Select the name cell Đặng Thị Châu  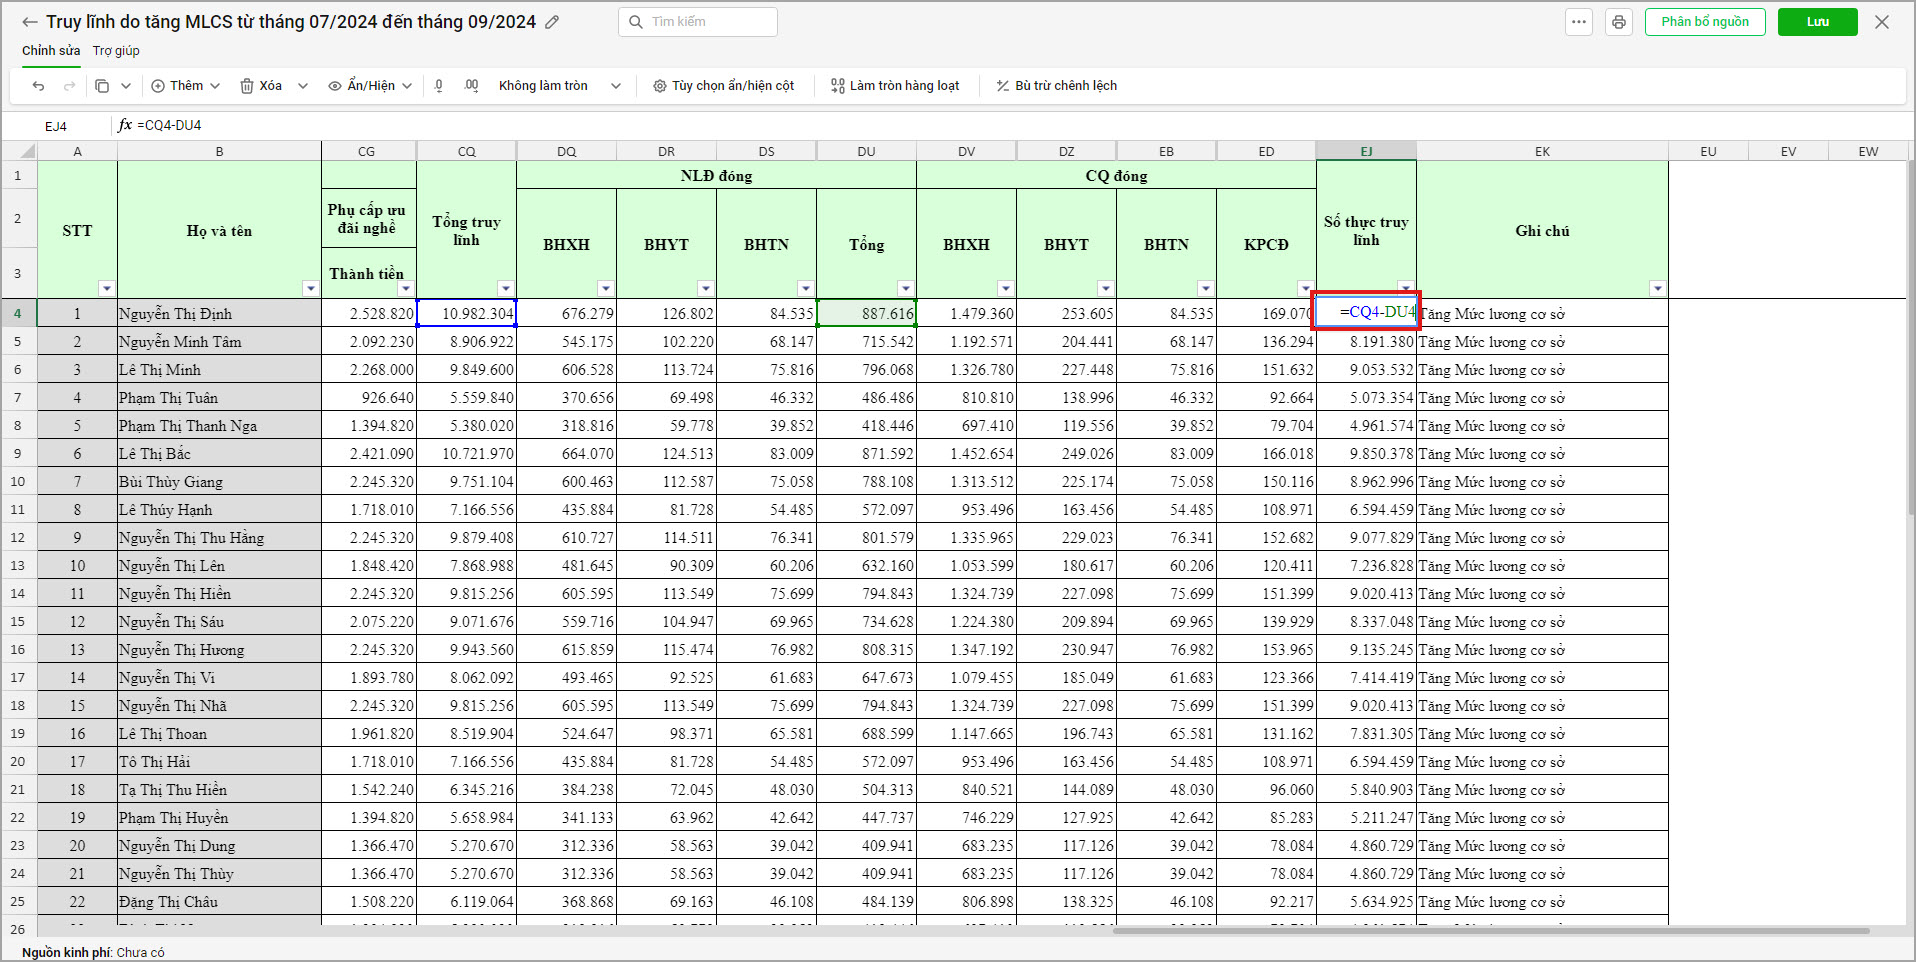[220, 902]
